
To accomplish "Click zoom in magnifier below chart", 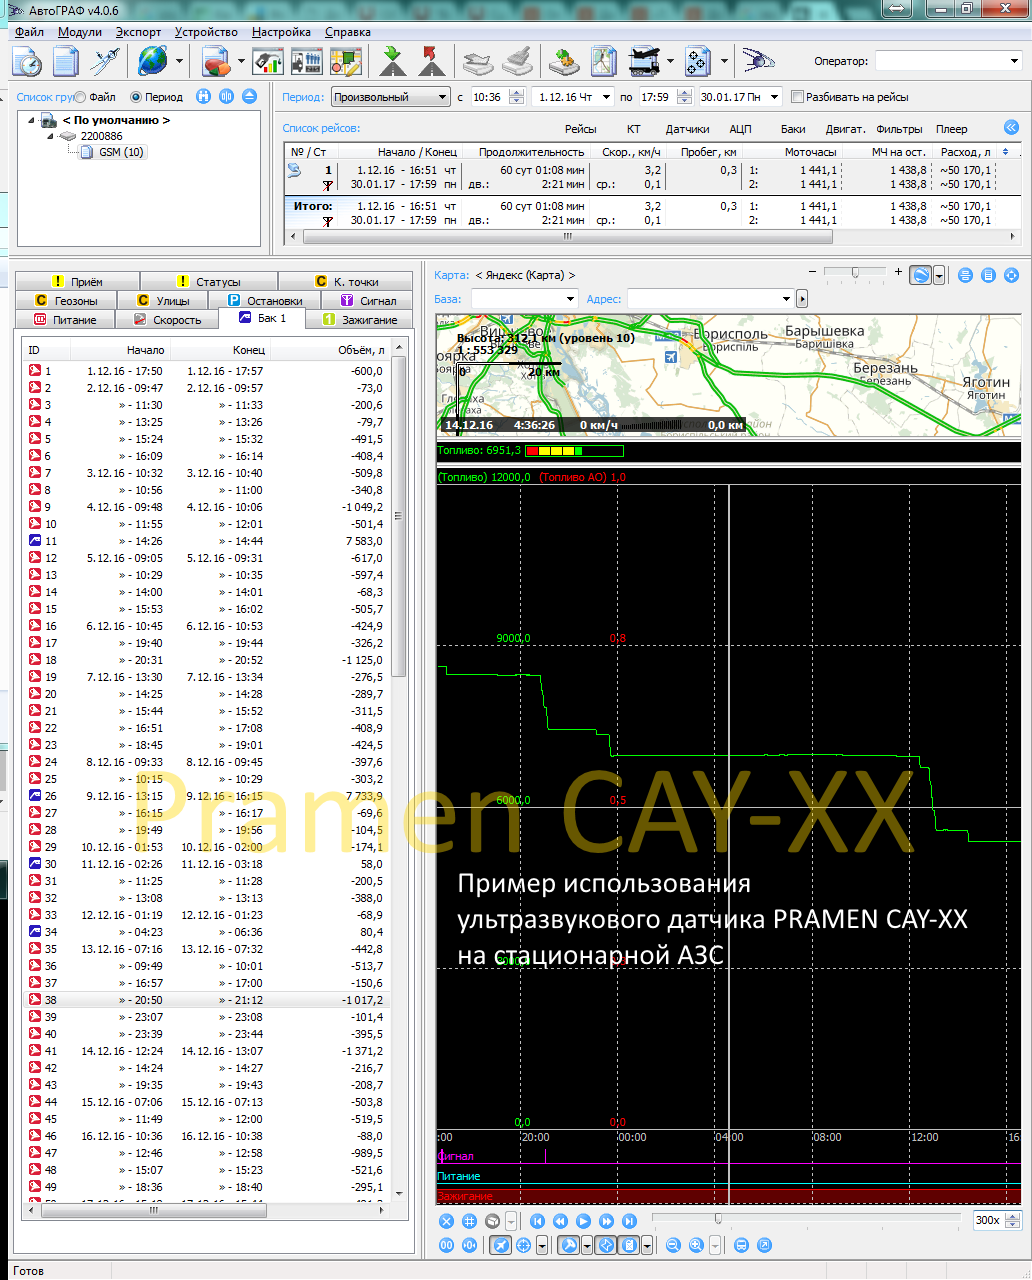I will [696, 1245].
